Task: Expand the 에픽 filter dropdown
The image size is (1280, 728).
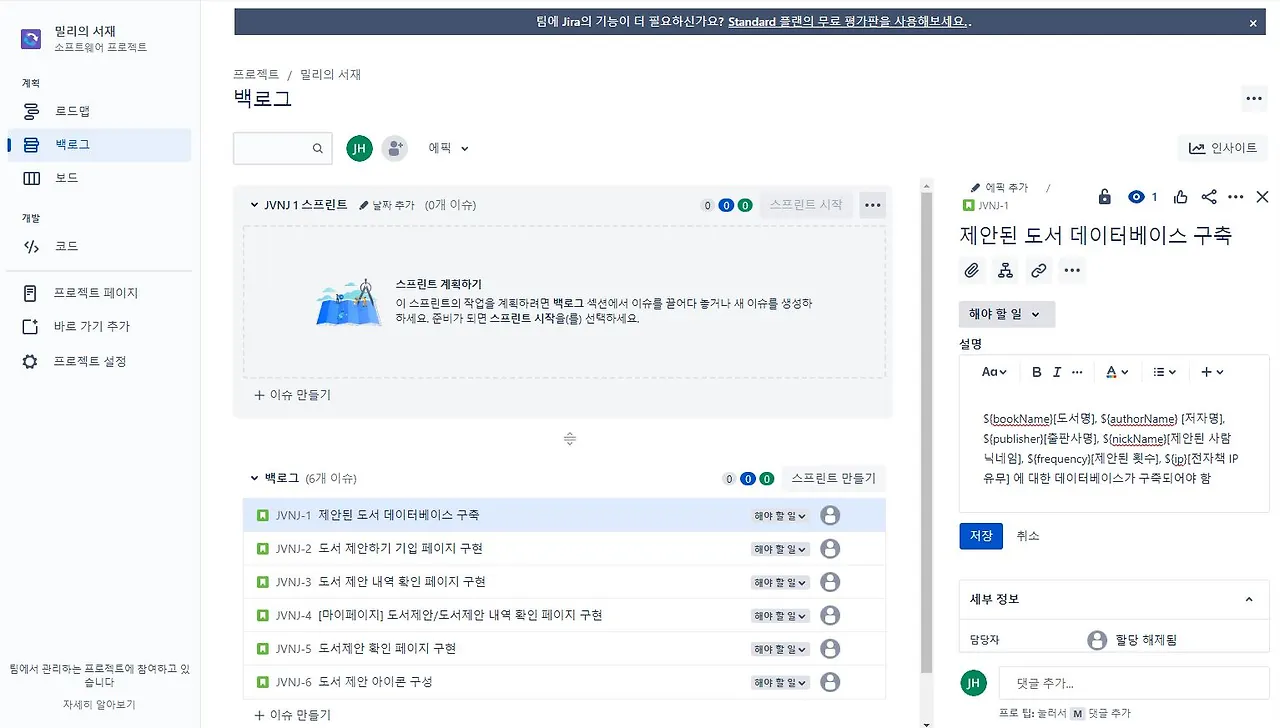Action: [x=448, y=147]
